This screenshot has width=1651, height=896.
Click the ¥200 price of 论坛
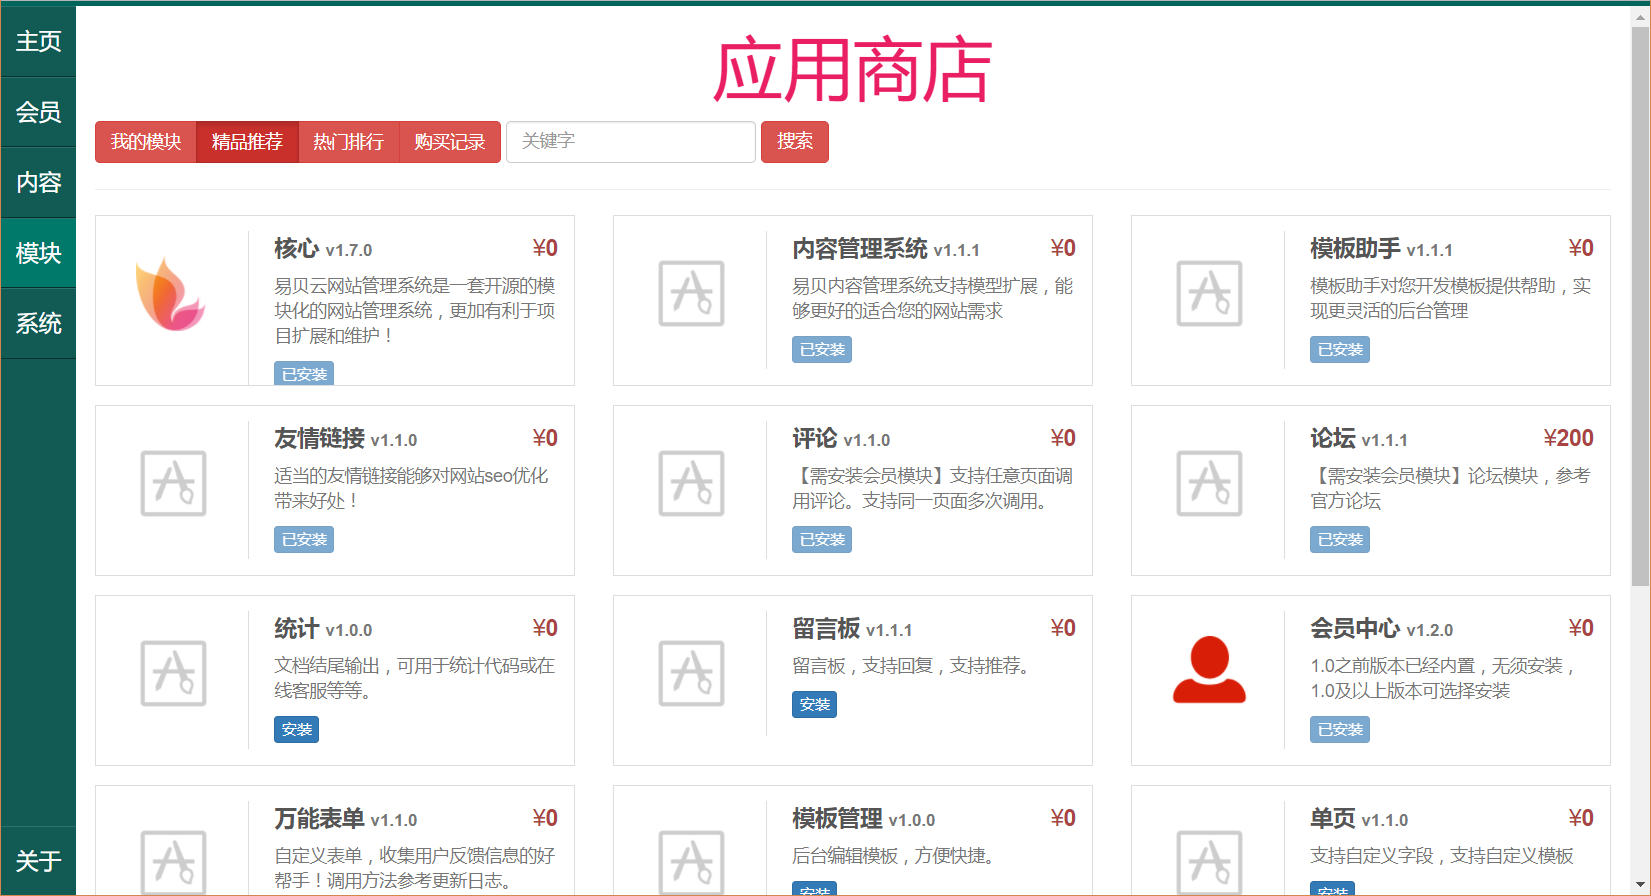coord(1568,438)
